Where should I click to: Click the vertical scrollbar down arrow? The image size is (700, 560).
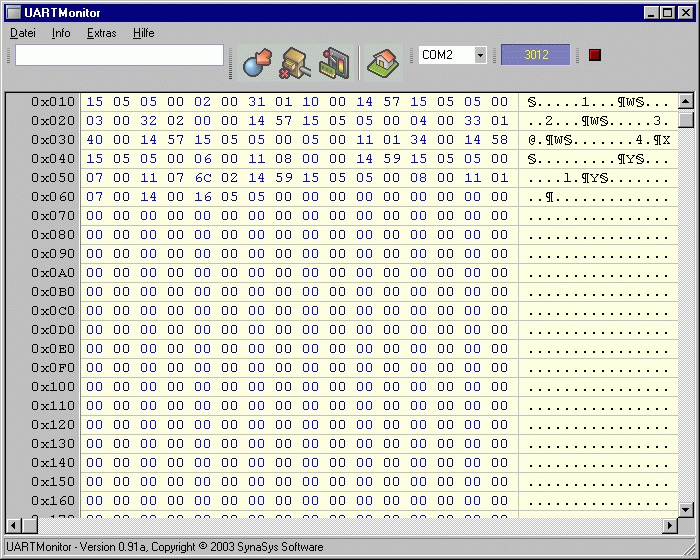[x=686, y=509]
